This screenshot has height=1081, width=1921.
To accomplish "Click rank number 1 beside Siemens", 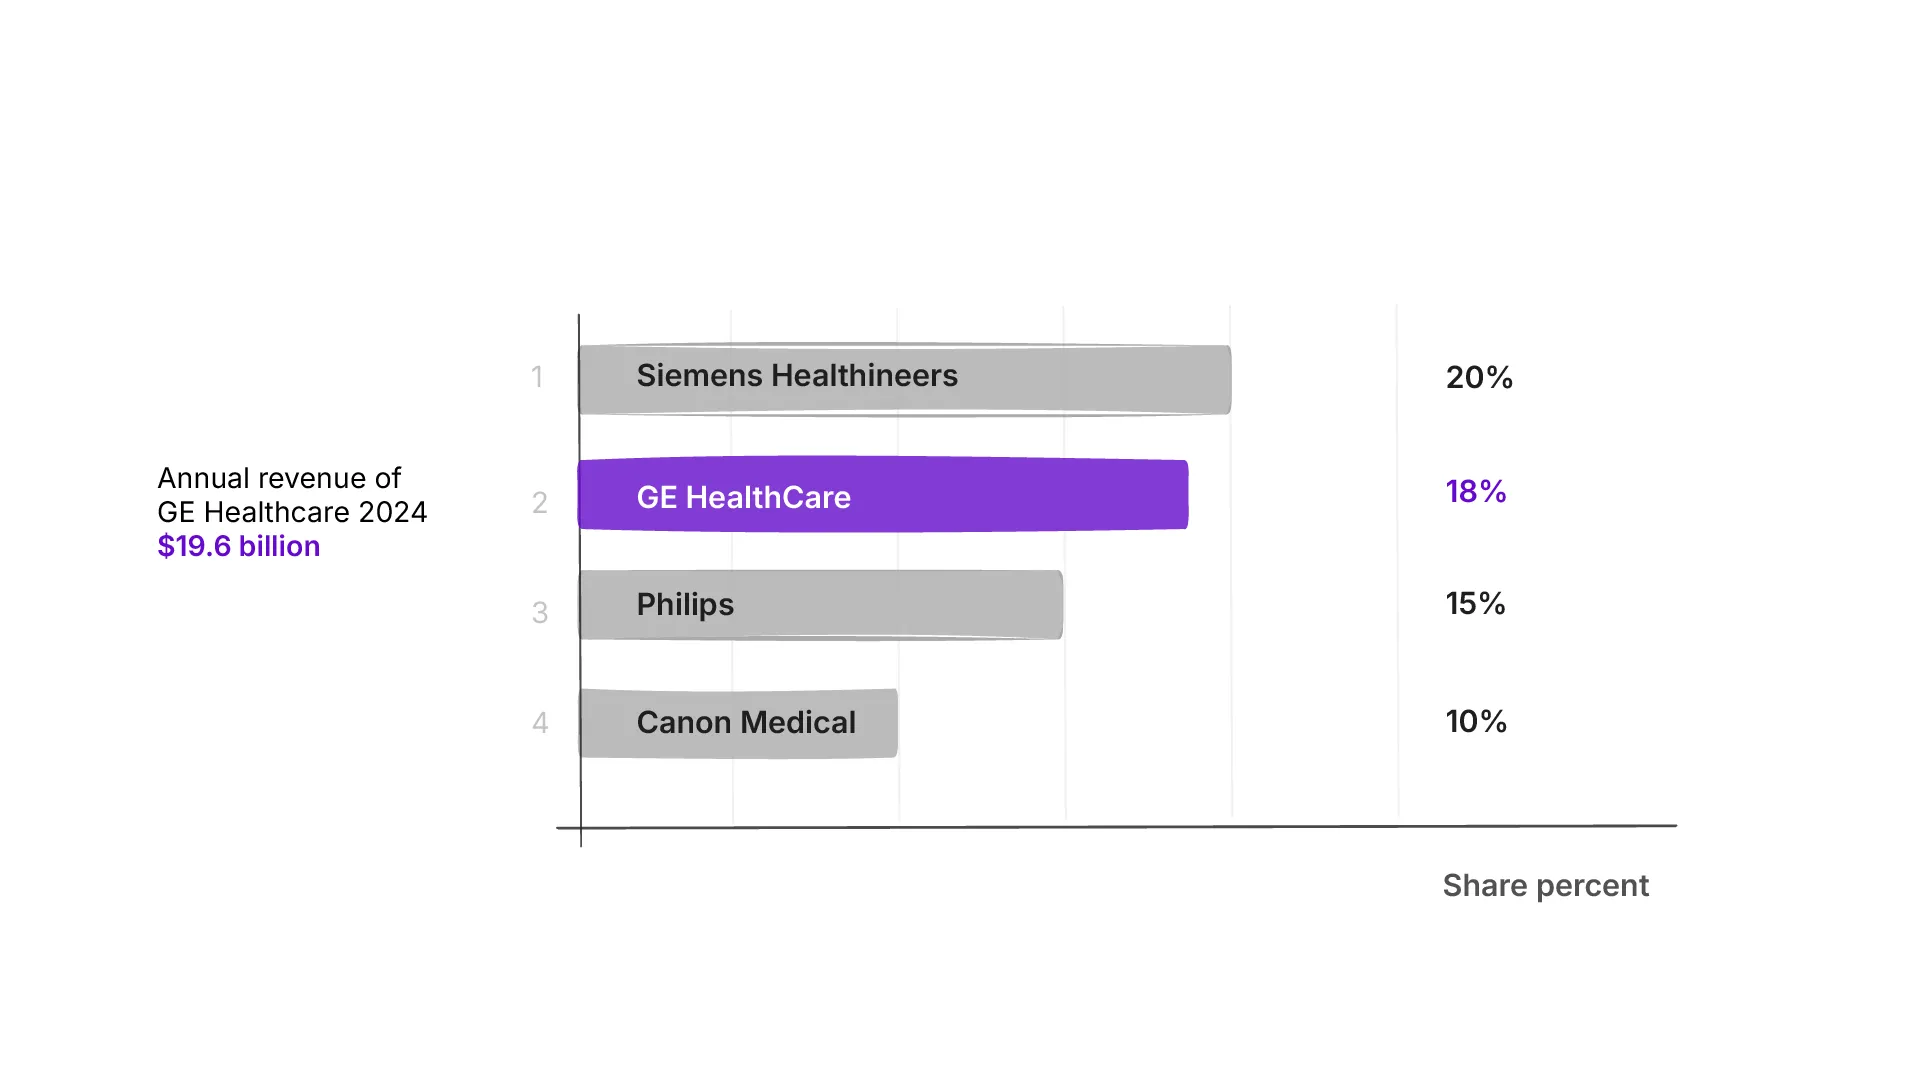I will point(537,378).
